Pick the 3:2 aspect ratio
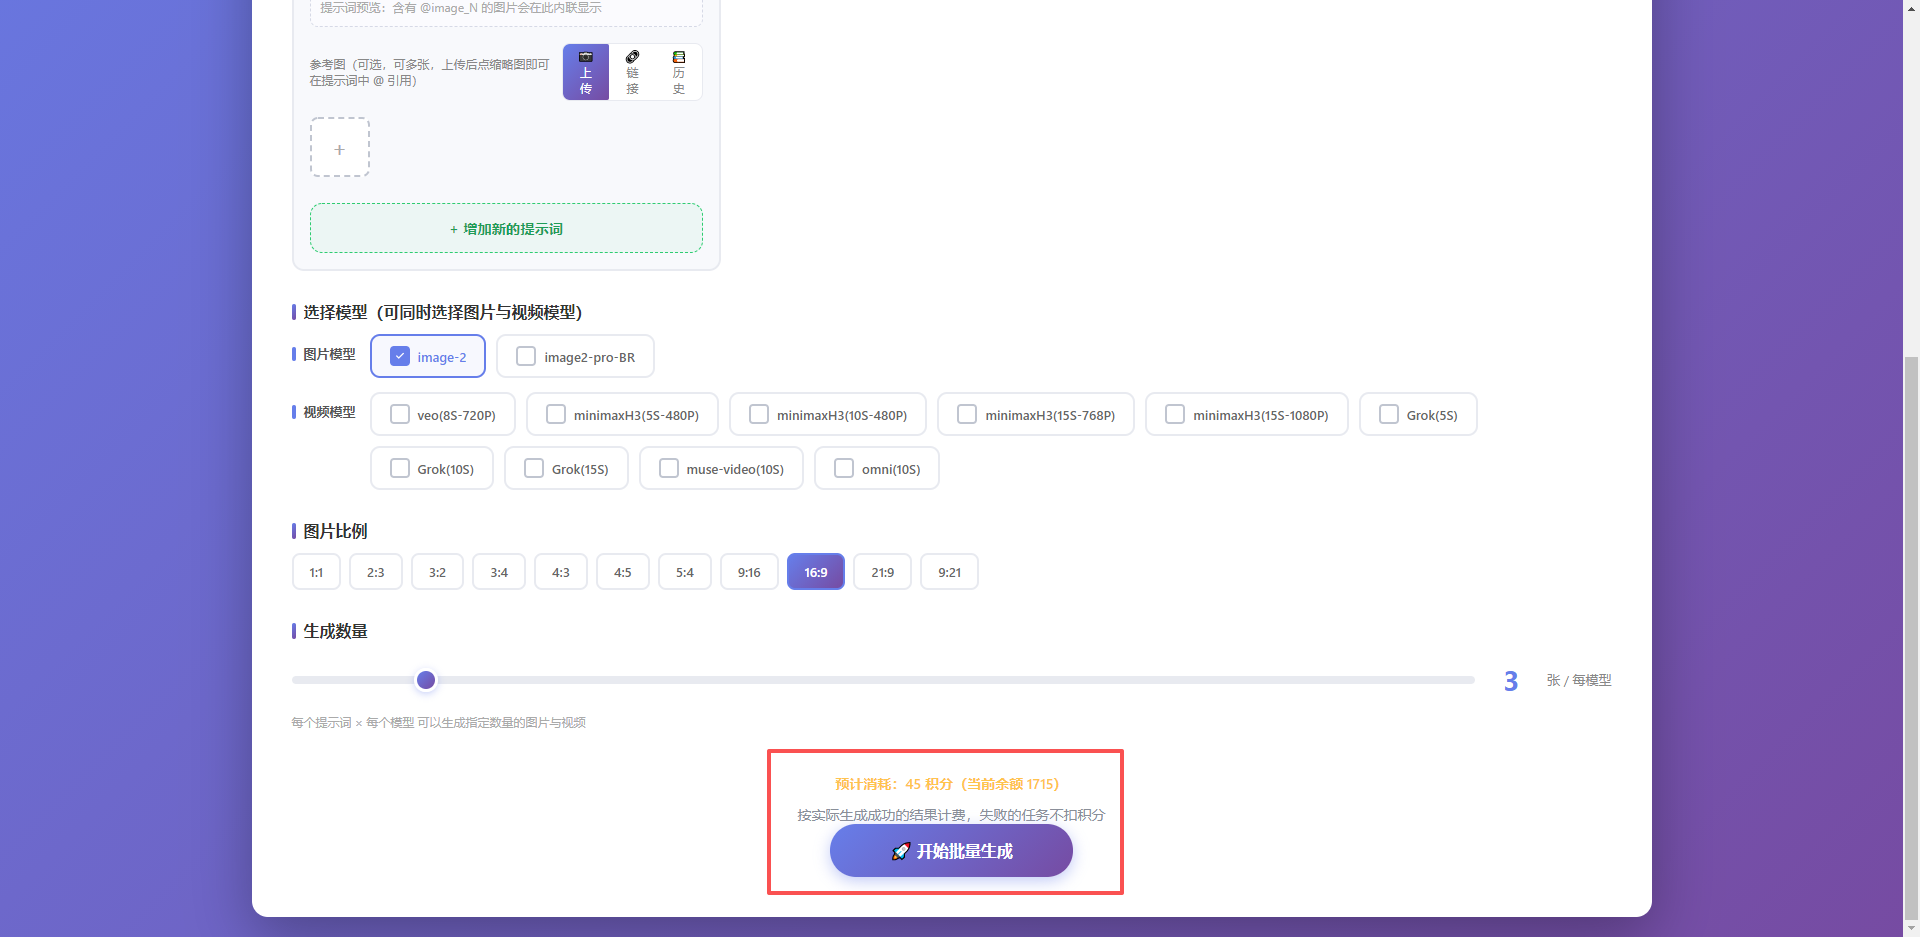The height and width of the screenshot is (937, 1920). pyautogui.click(x=437, y=572)
